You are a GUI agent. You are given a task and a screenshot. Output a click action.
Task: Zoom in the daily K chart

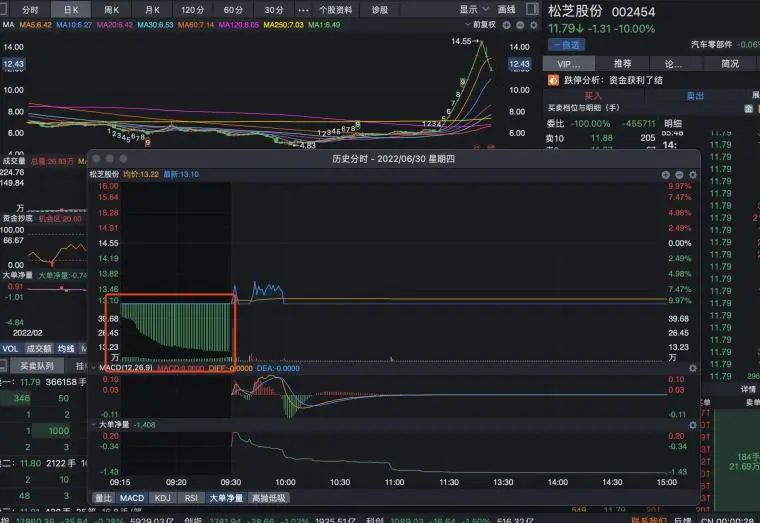(x=507, y=25)
